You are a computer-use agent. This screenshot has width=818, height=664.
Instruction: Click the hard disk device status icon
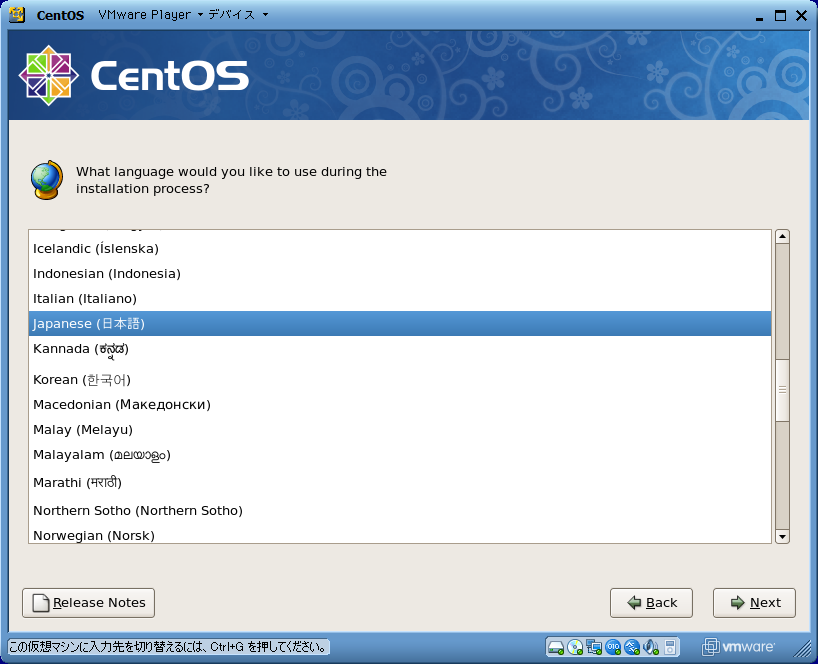point(556,648)
